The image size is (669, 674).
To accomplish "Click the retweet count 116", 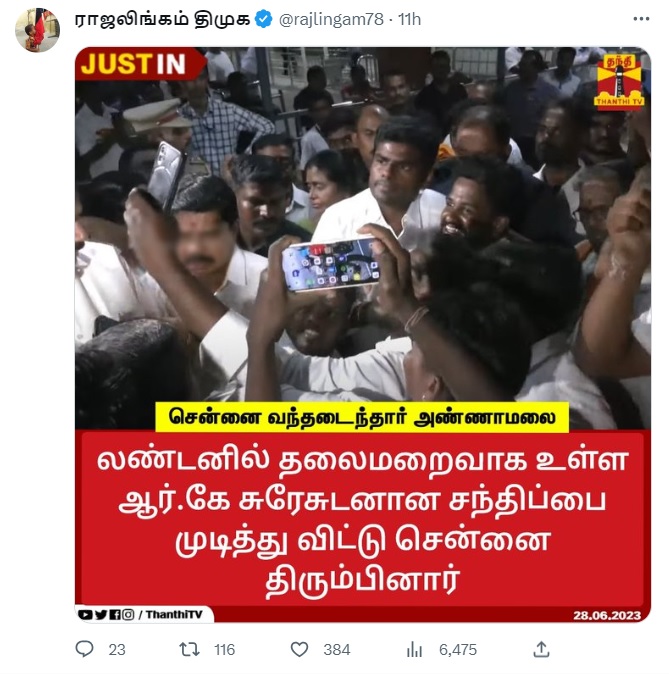I will coord(224,649).
